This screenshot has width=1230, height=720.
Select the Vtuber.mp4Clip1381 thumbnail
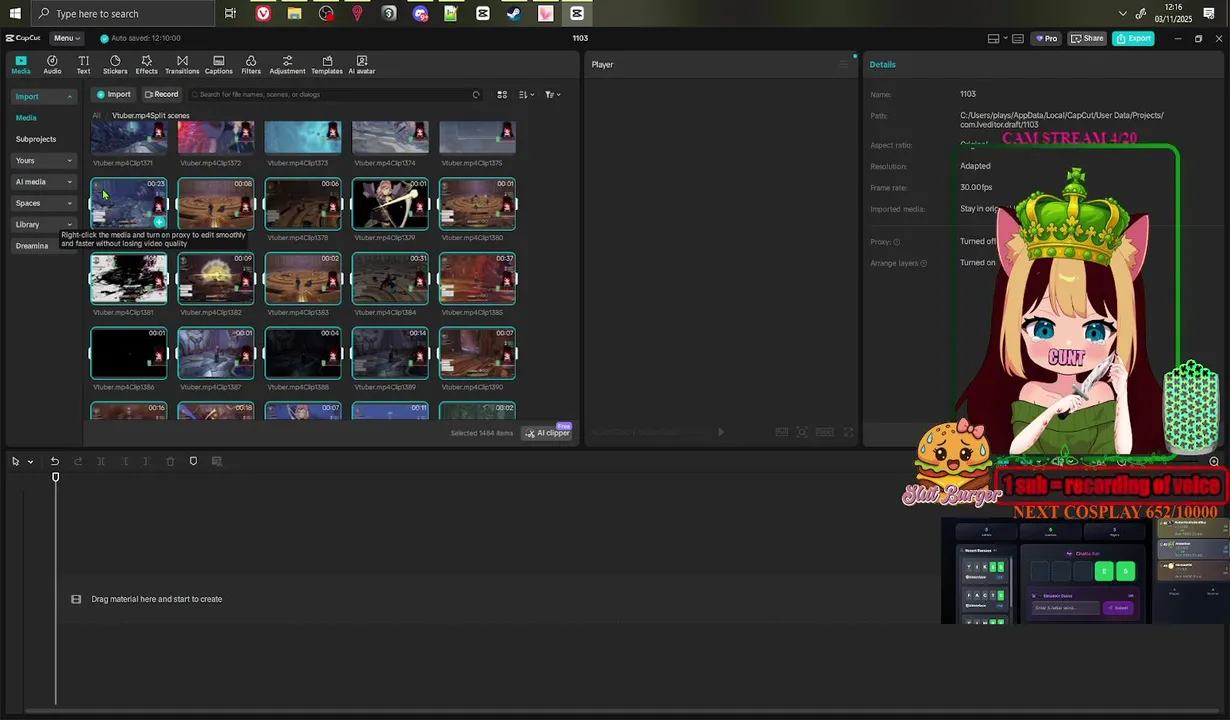[129, 278]
